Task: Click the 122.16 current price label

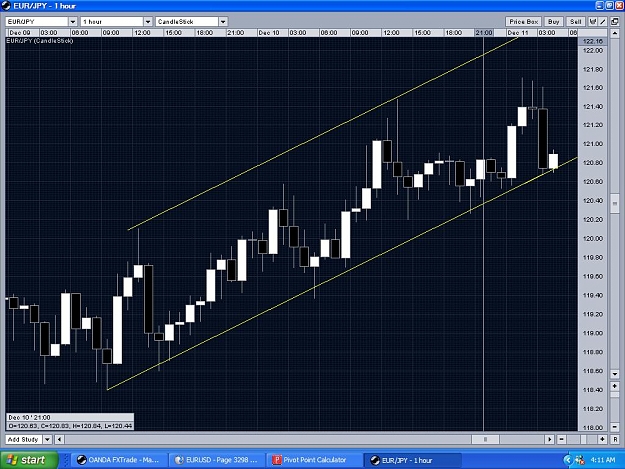Action: [592, 41]
